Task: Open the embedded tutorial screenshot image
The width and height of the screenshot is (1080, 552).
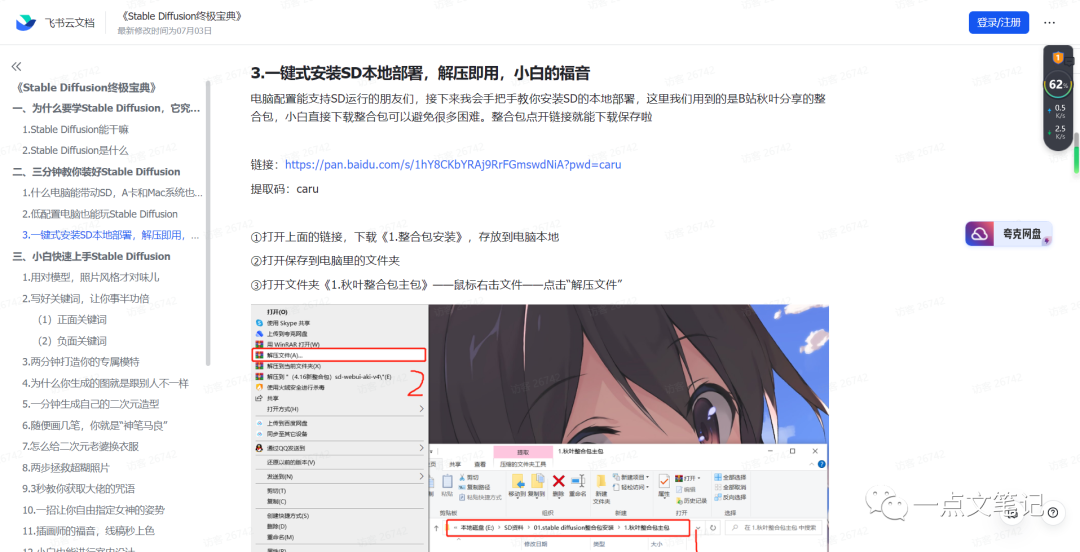Action: tap(540, 428)
